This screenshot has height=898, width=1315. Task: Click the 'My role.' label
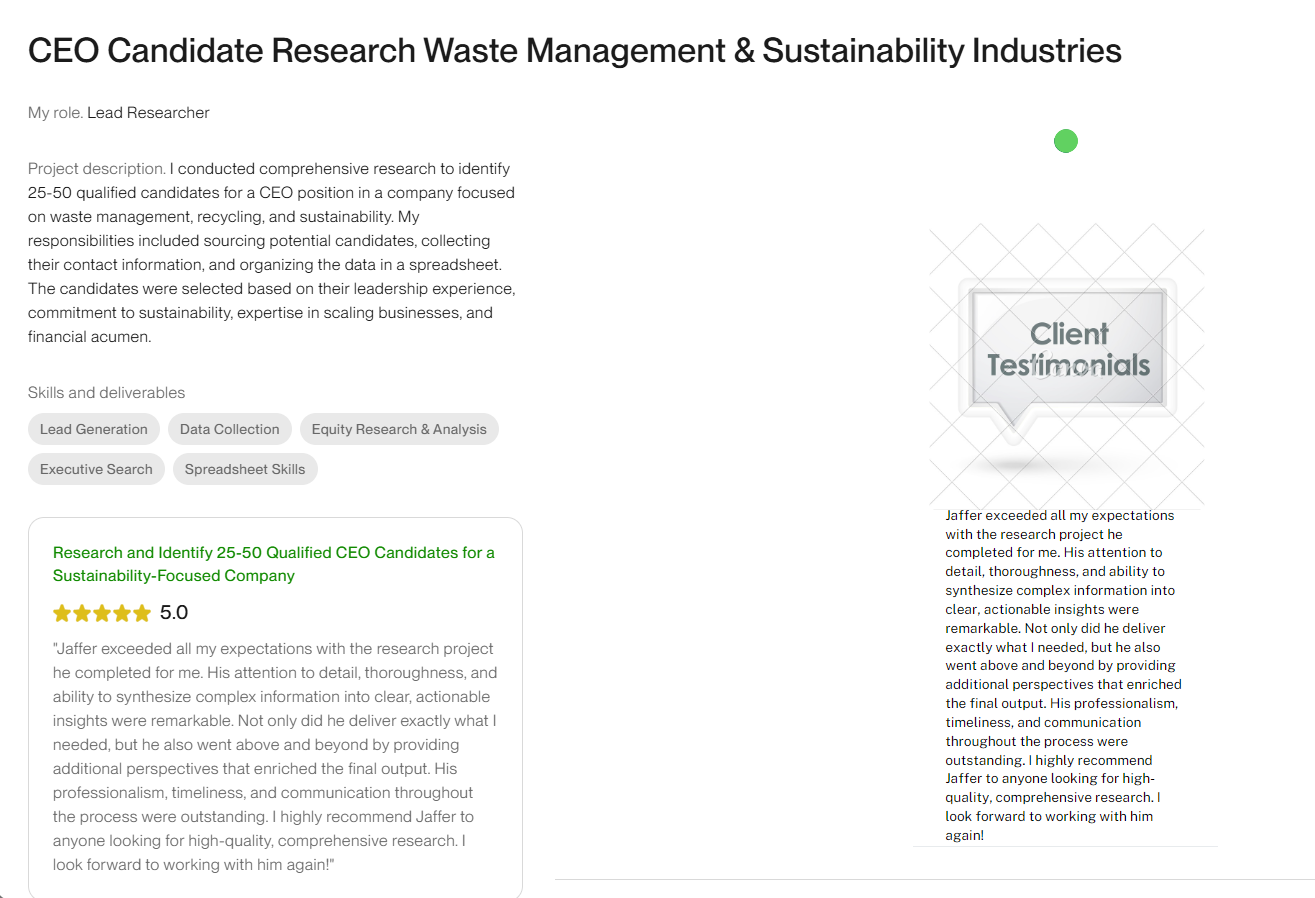pyautogui.click(x=55, y=113)
